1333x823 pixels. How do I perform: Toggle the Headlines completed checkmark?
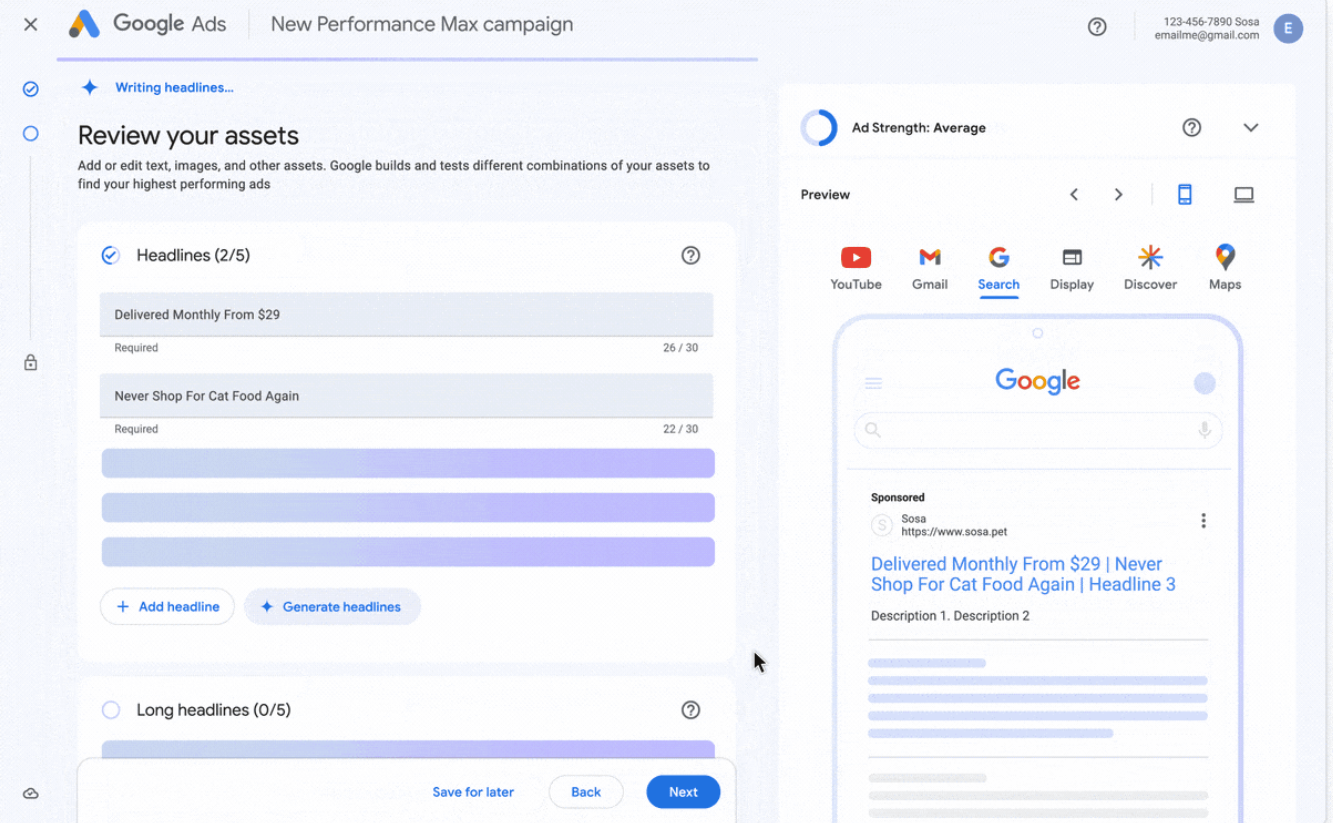111,255
